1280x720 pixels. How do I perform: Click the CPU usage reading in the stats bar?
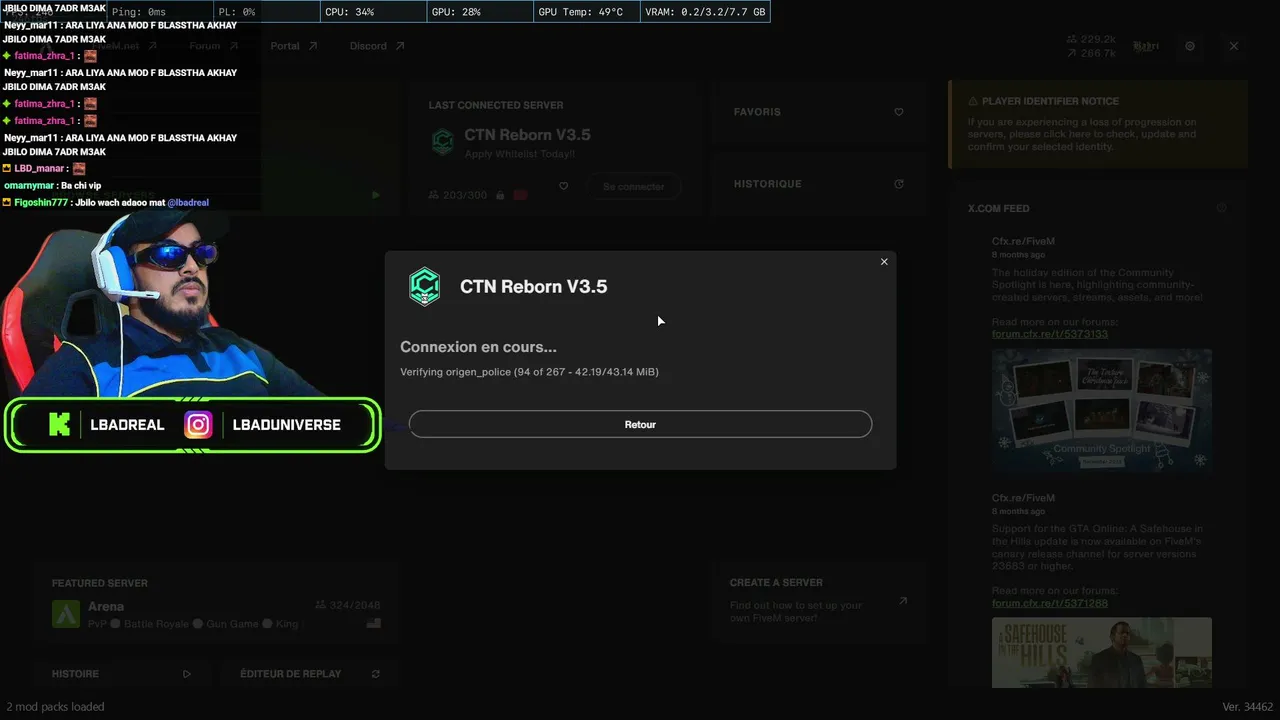click(350, 12)
